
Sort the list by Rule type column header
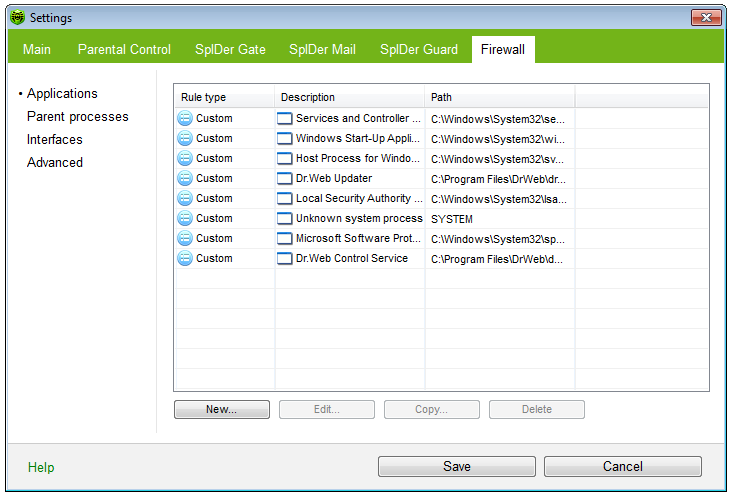[x=204, y=97]
